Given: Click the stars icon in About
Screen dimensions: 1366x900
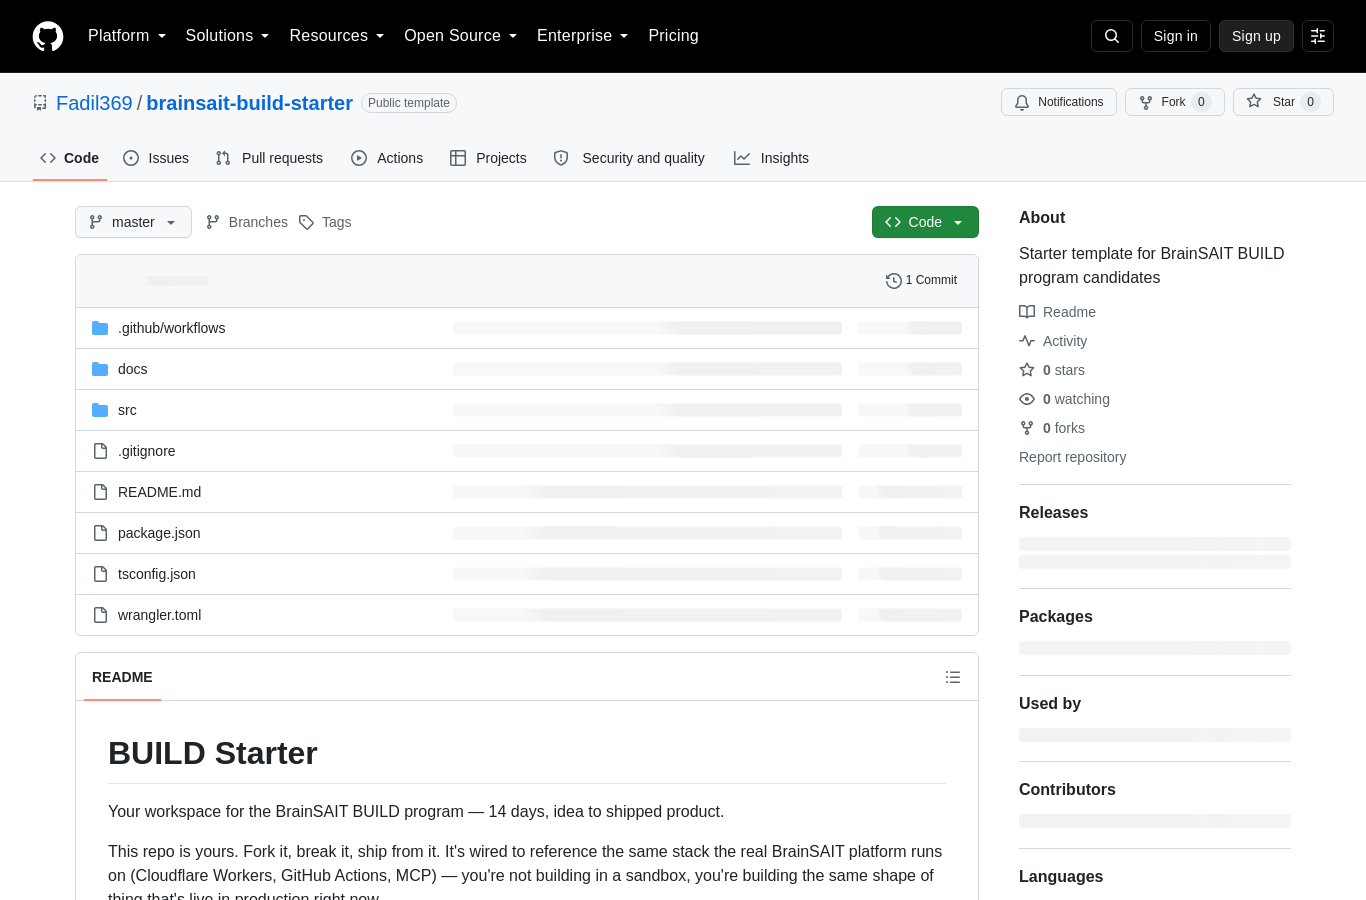Looking at the screenshot, I should 1027,370.
